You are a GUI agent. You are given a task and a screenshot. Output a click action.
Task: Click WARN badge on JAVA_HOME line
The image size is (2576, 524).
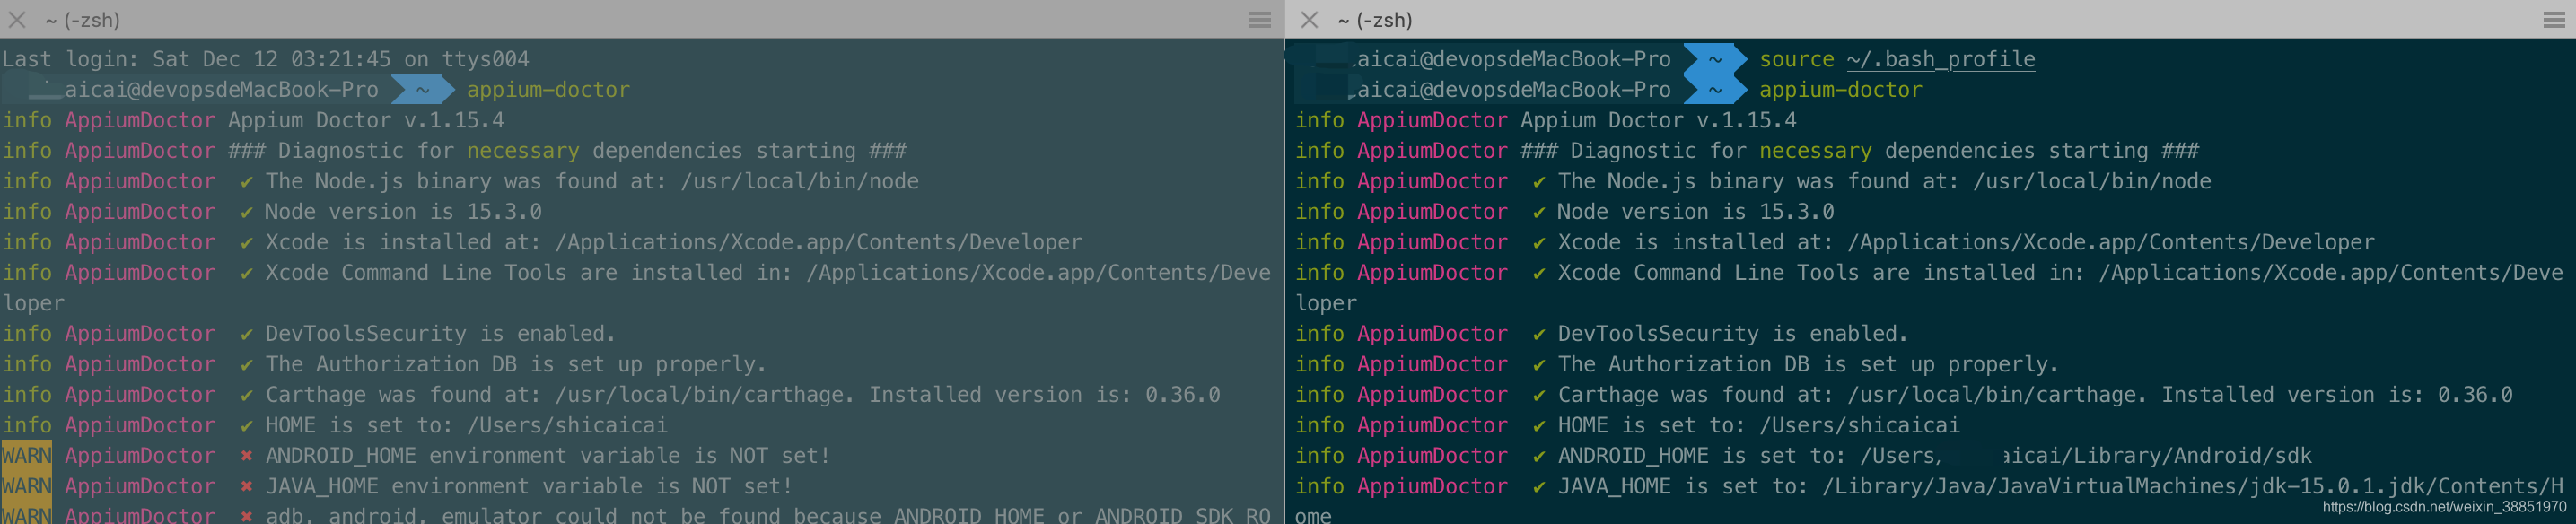[27, 486]
